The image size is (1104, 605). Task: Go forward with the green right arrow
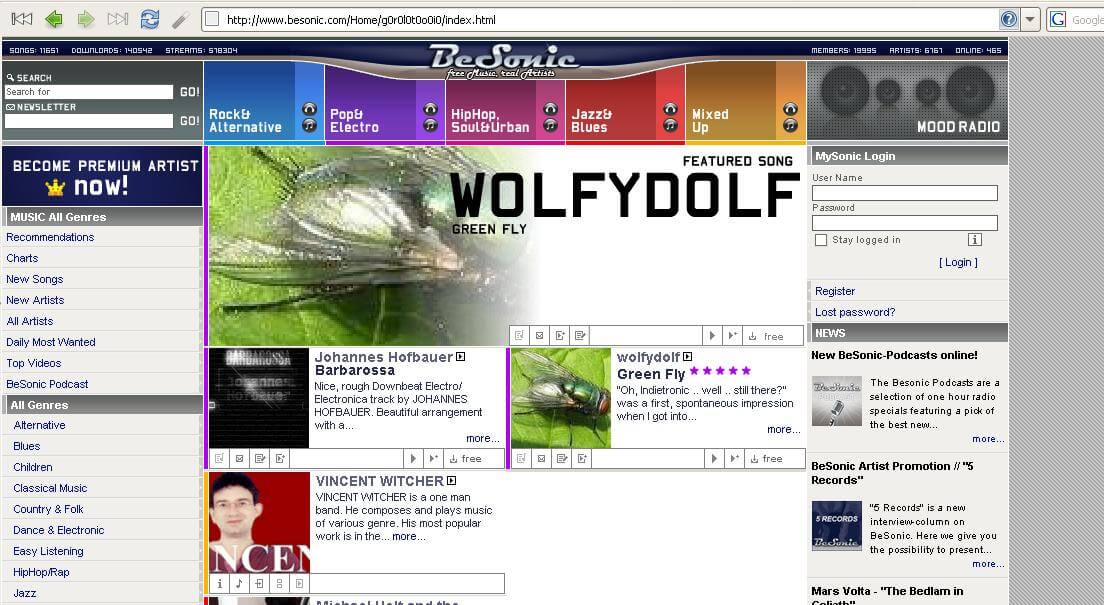(x=86, y=19)
